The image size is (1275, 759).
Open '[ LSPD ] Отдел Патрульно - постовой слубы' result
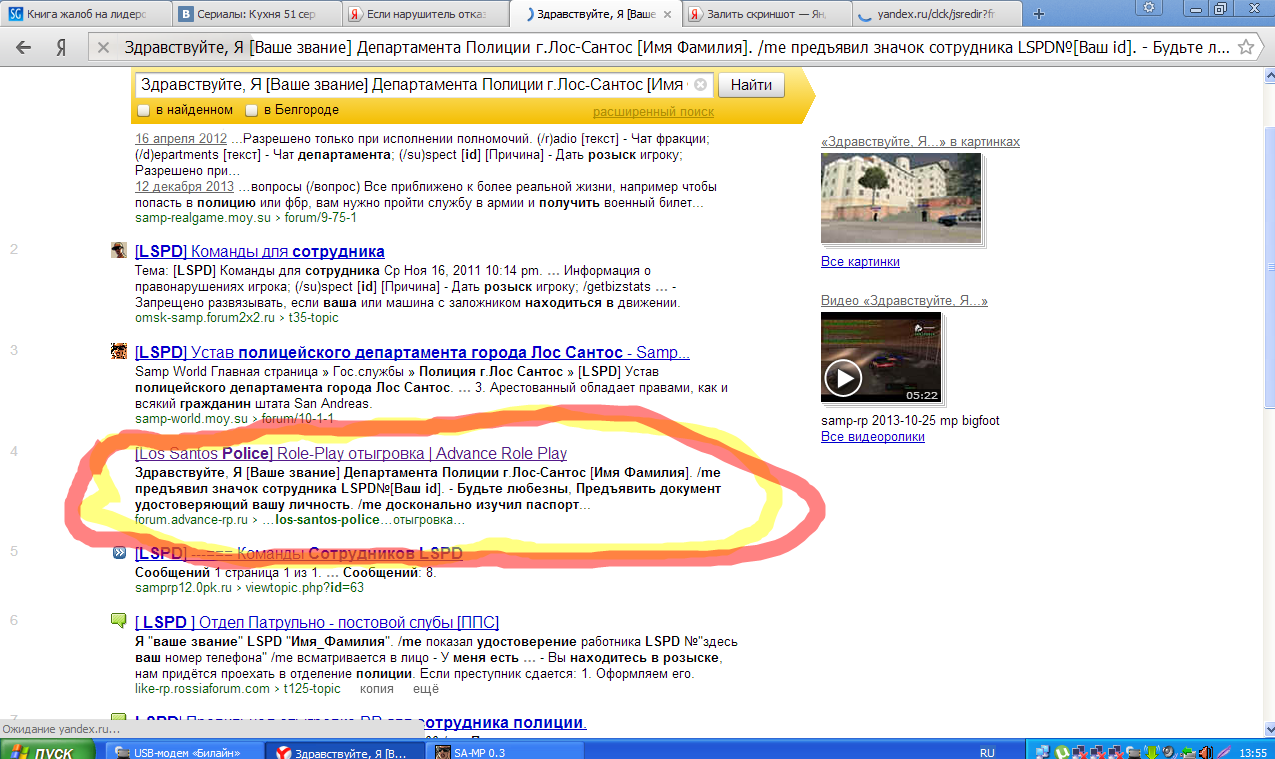317,622
